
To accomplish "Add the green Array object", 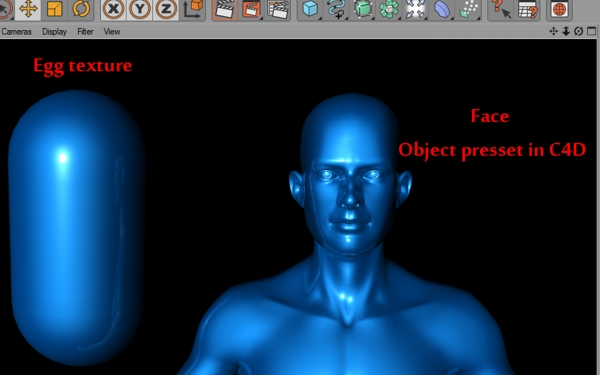I will click(x=389, y=8).
